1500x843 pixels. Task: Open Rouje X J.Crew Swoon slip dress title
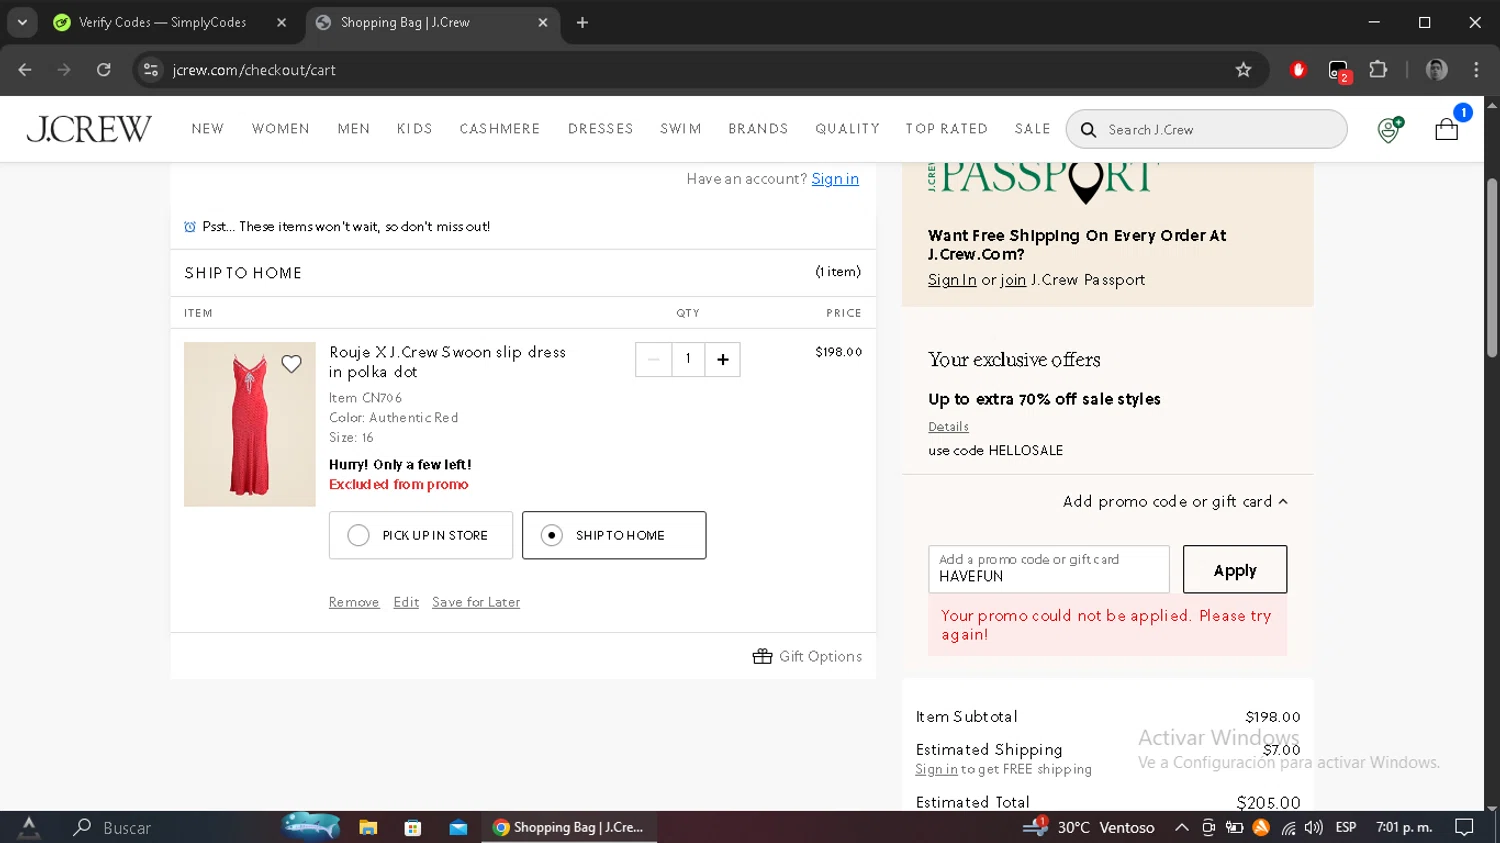tap(447, 362)
